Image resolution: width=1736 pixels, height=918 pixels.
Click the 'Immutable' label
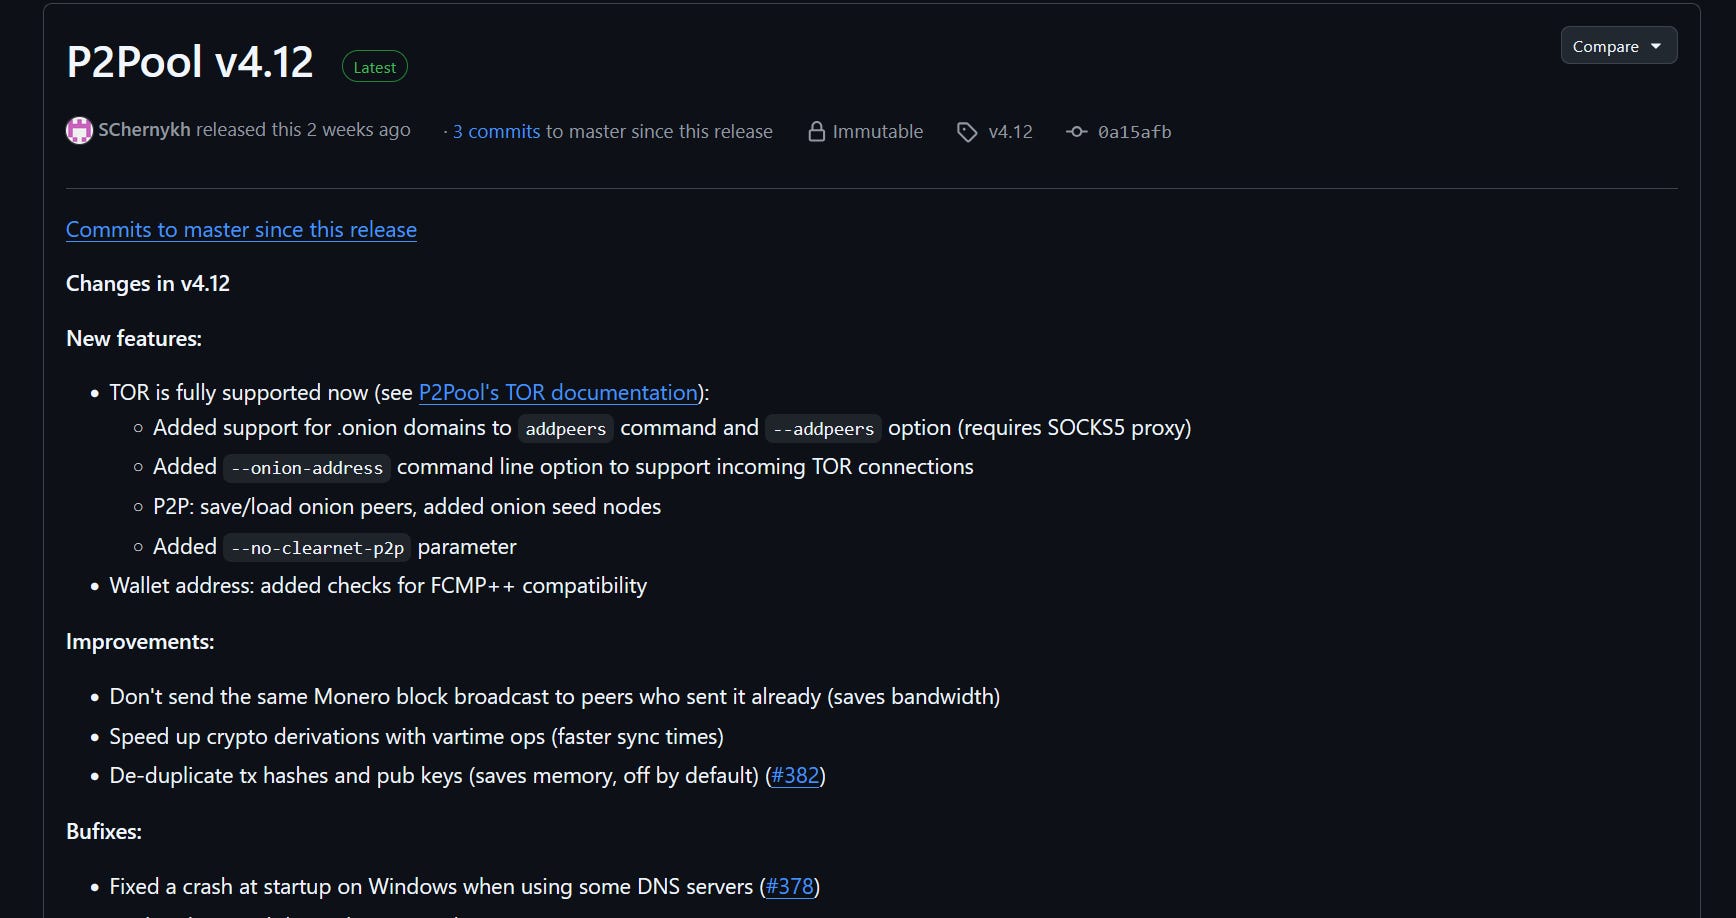pyautogui.click(x=878, y=131)
